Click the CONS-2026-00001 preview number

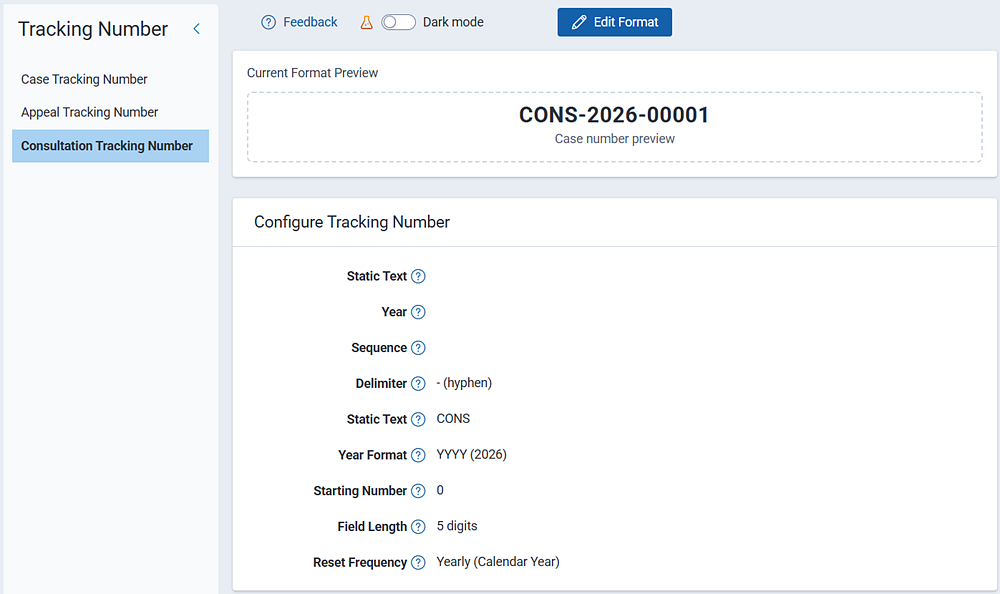click(x=614, y=115)
